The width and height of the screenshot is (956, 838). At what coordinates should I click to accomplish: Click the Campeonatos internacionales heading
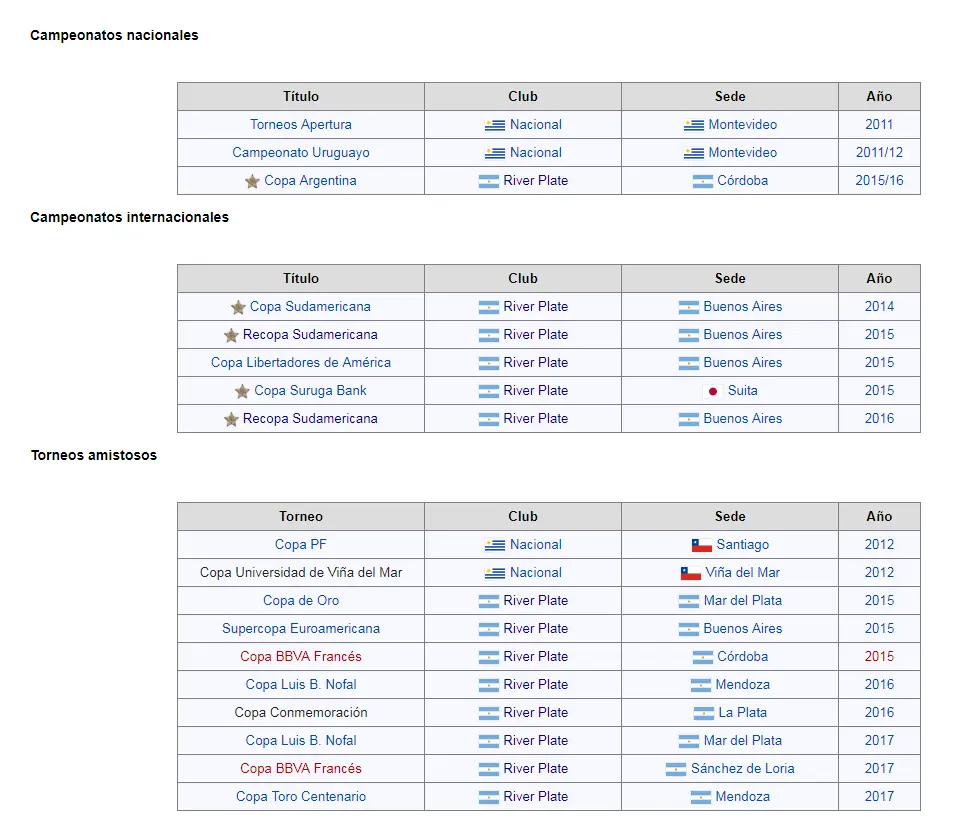[x=129, y=217]
